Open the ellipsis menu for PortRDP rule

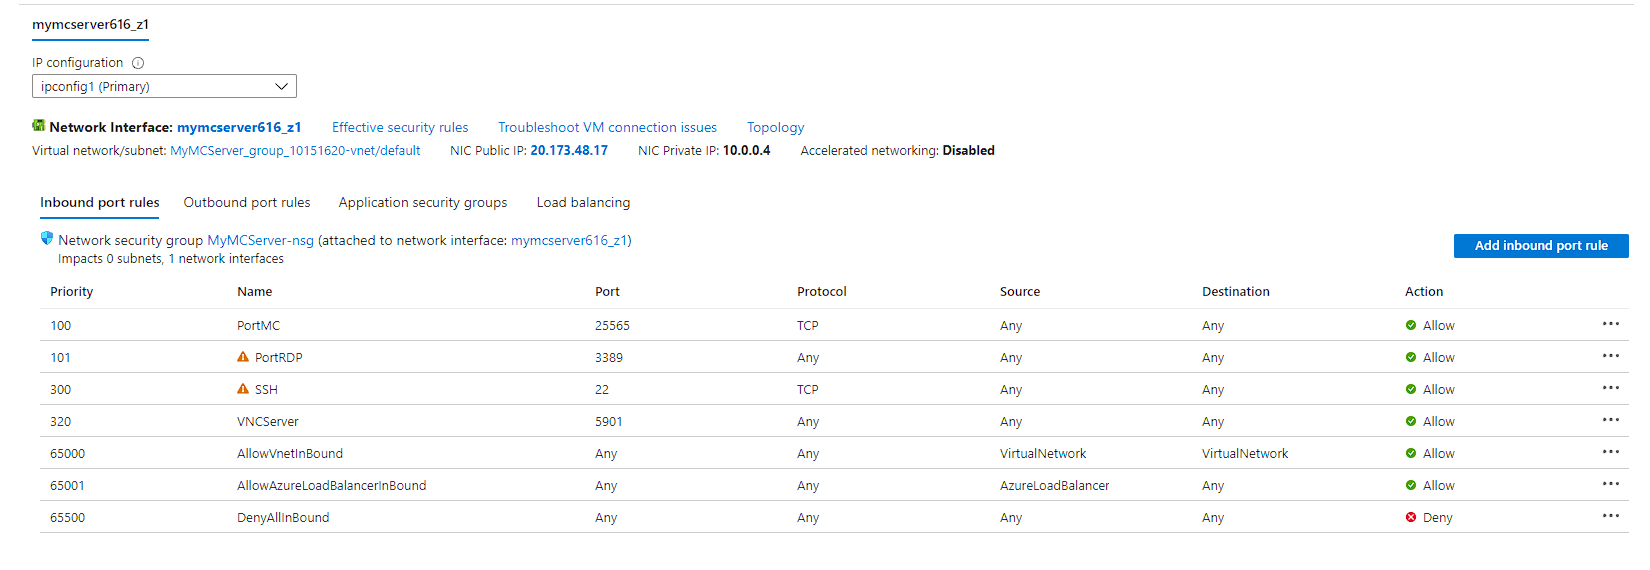coord(1610,356)
